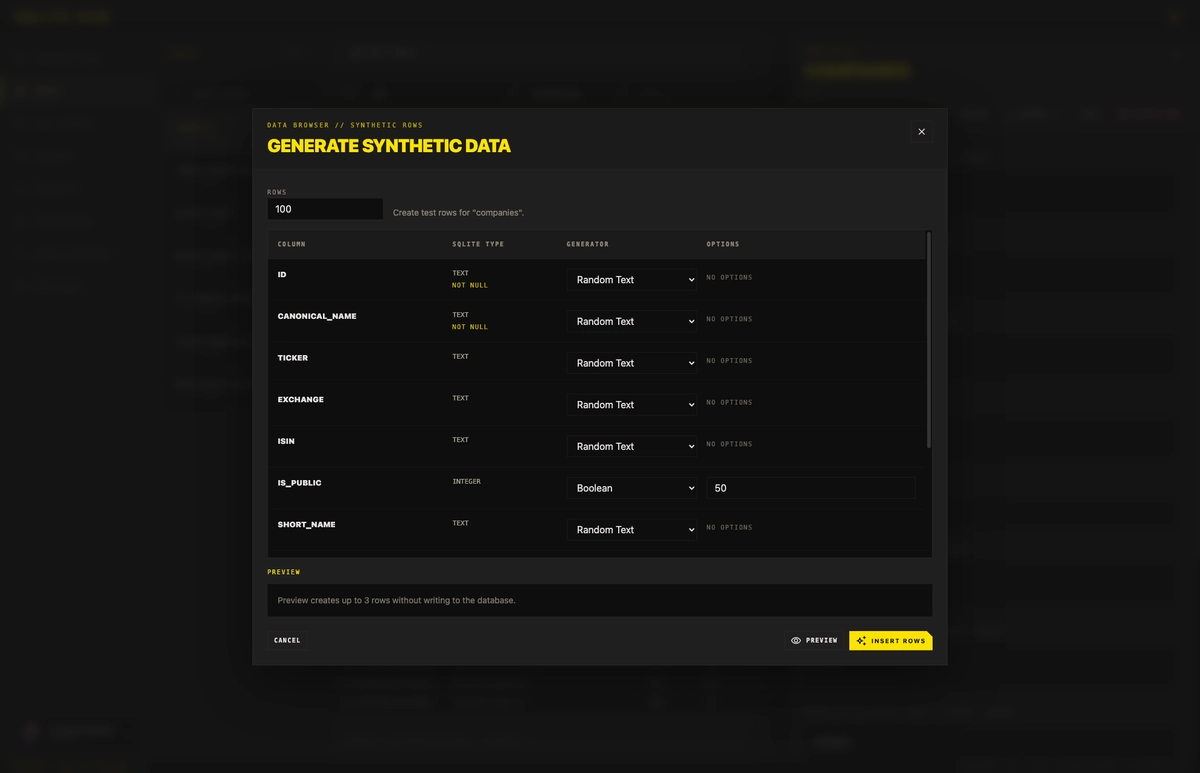
Task: Click the OPTIONS column header
Action: [x=723, y=244]
